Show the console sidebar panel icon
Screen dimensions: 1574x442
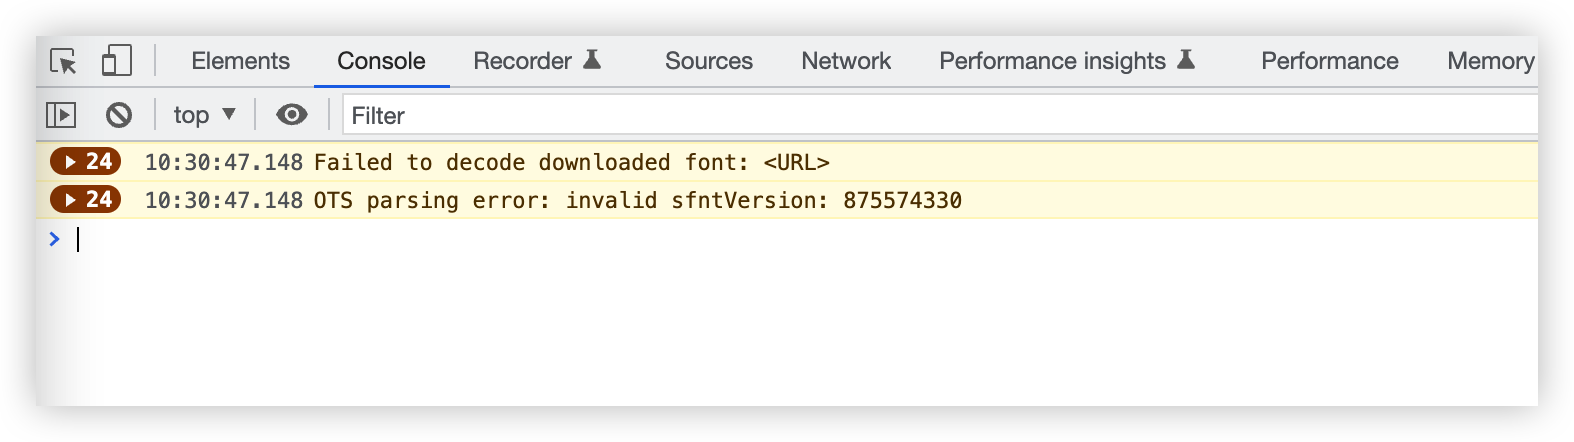61,115
